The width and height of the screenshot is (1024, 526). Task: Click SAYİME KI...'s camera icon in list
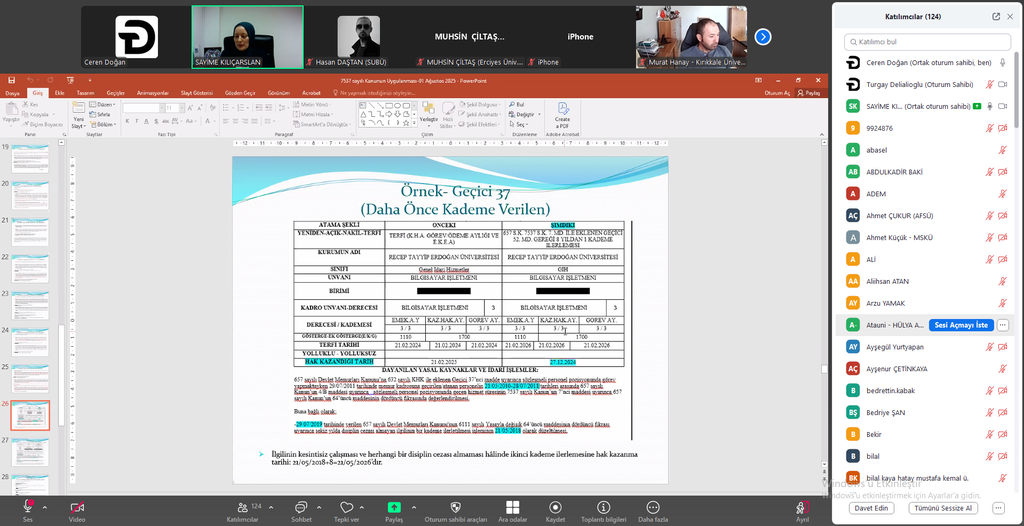click(1002, 107)
